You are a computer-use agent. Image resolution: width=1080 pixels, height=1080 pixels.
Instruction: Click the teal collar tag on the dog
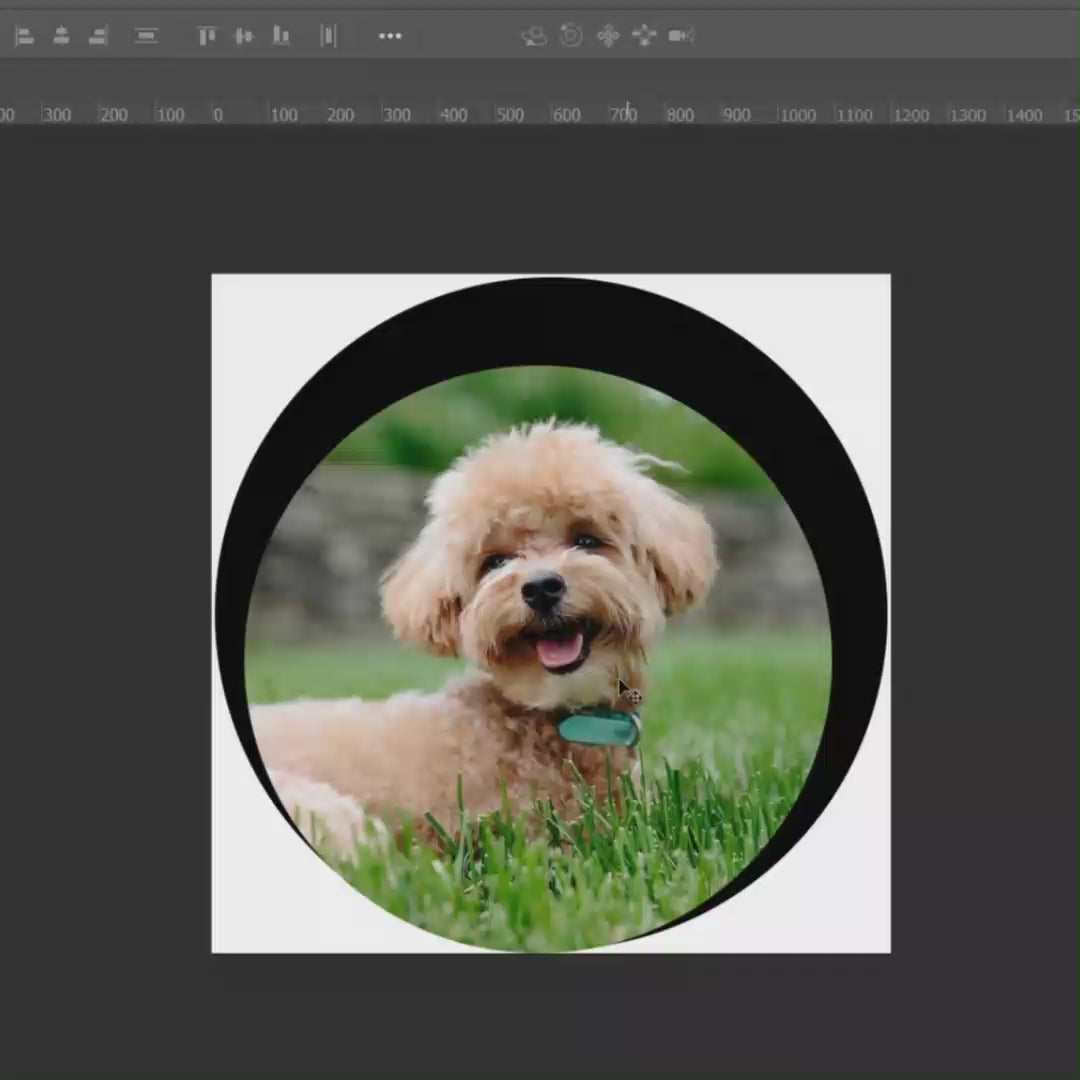[599, 728]
